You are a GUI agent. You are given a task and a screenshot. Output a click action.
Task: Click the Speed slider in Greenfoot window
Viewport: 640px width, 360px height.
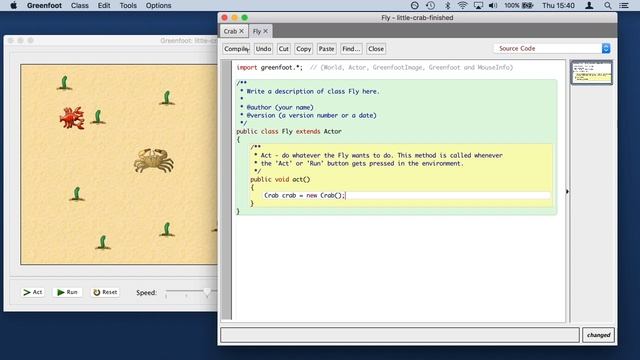click(x=191, y=292)
